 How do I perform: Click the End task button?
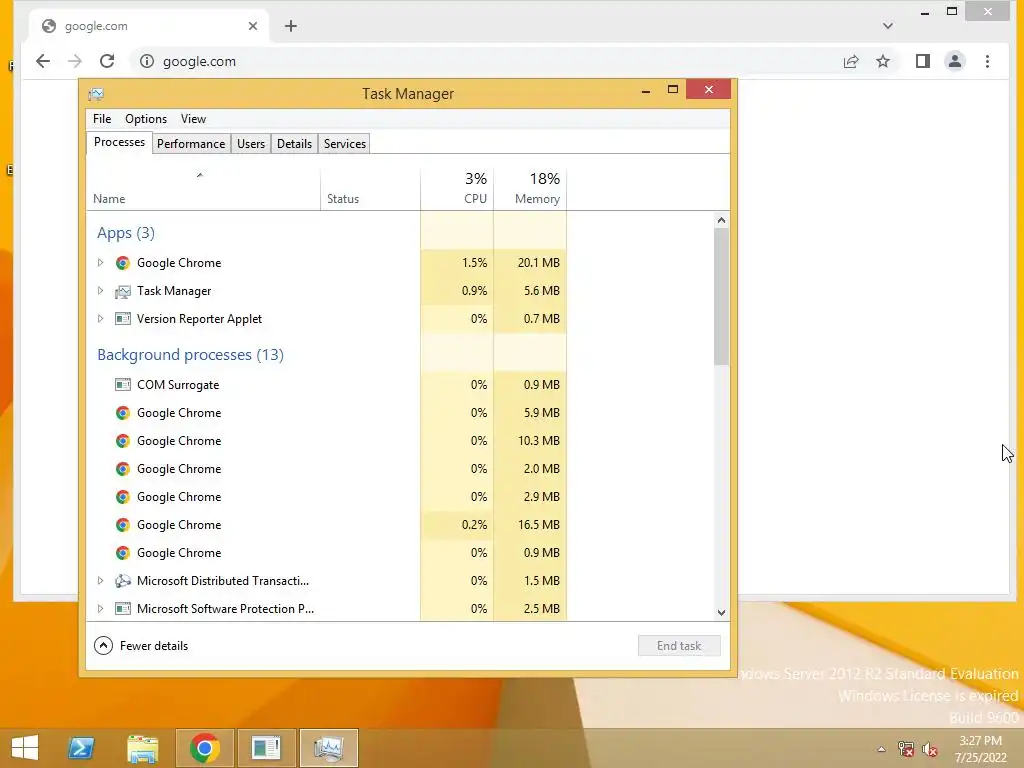point(679,646)
